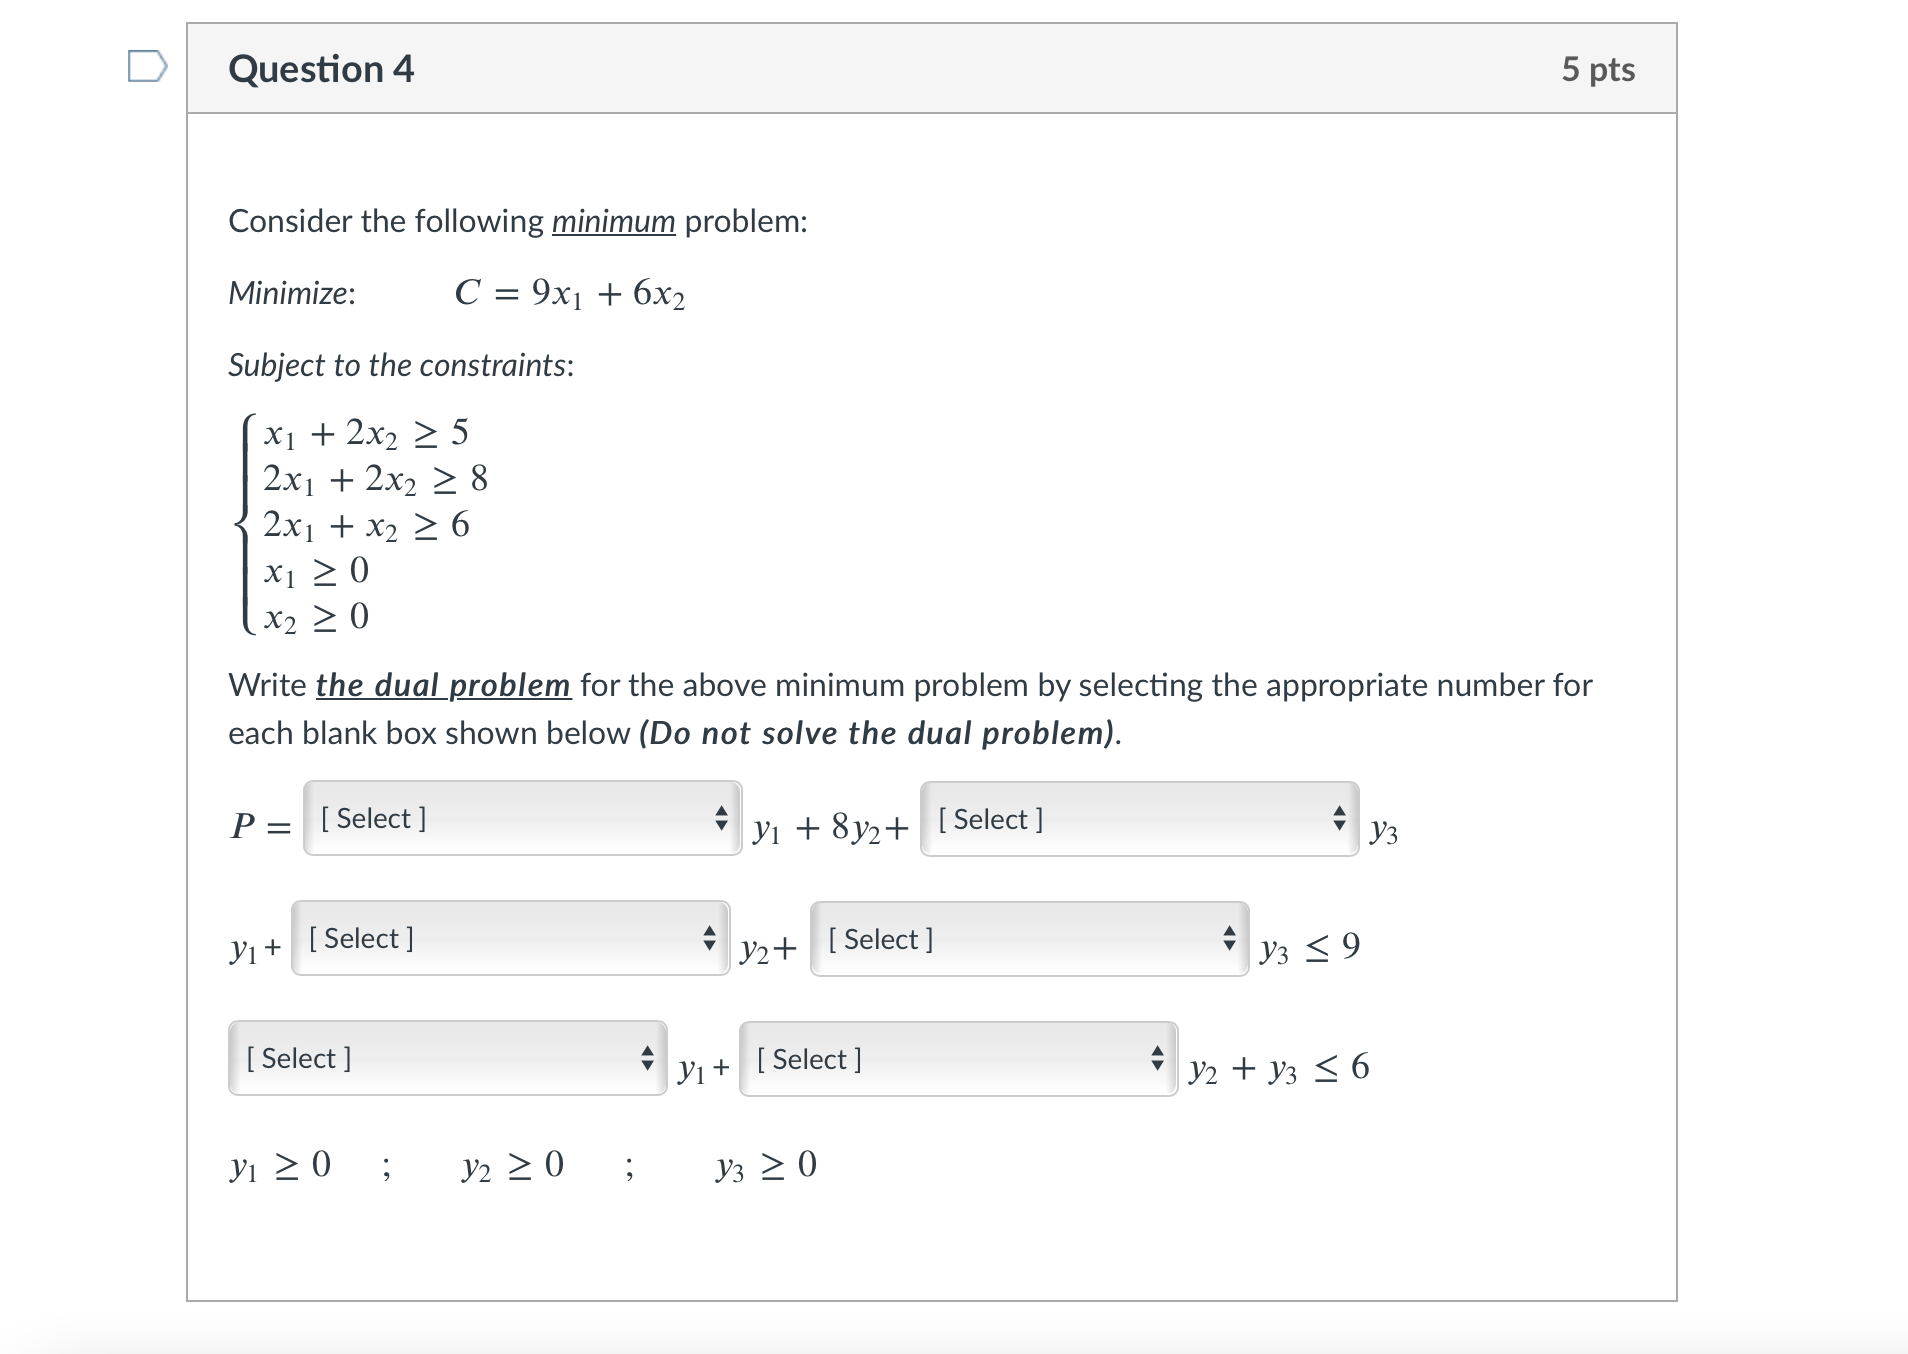This screenshot has width=1908, height=1354.
Task: Open the first [Select] dropdown for y1 coefficient
Action: point(520,820)
